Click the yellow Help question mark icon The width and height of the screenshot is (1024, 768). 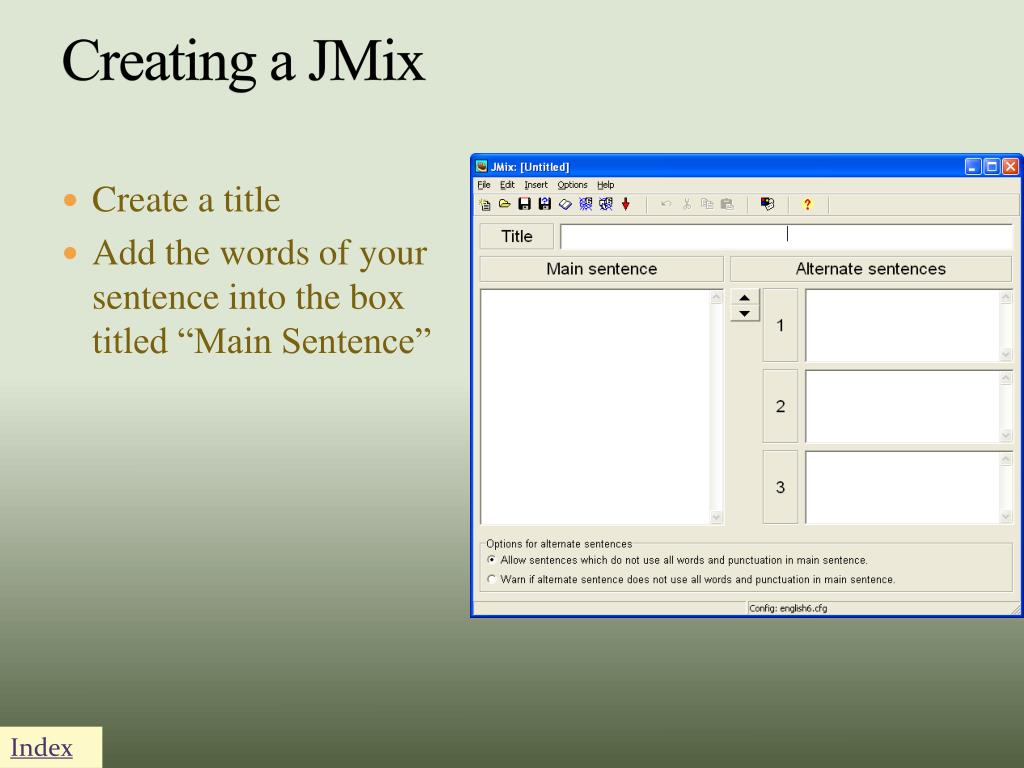click(x=807, y=204)
